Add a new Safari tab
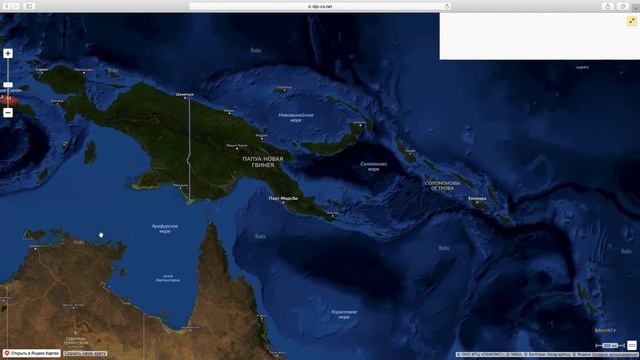640x360 pixels. [x=636, y=8]
